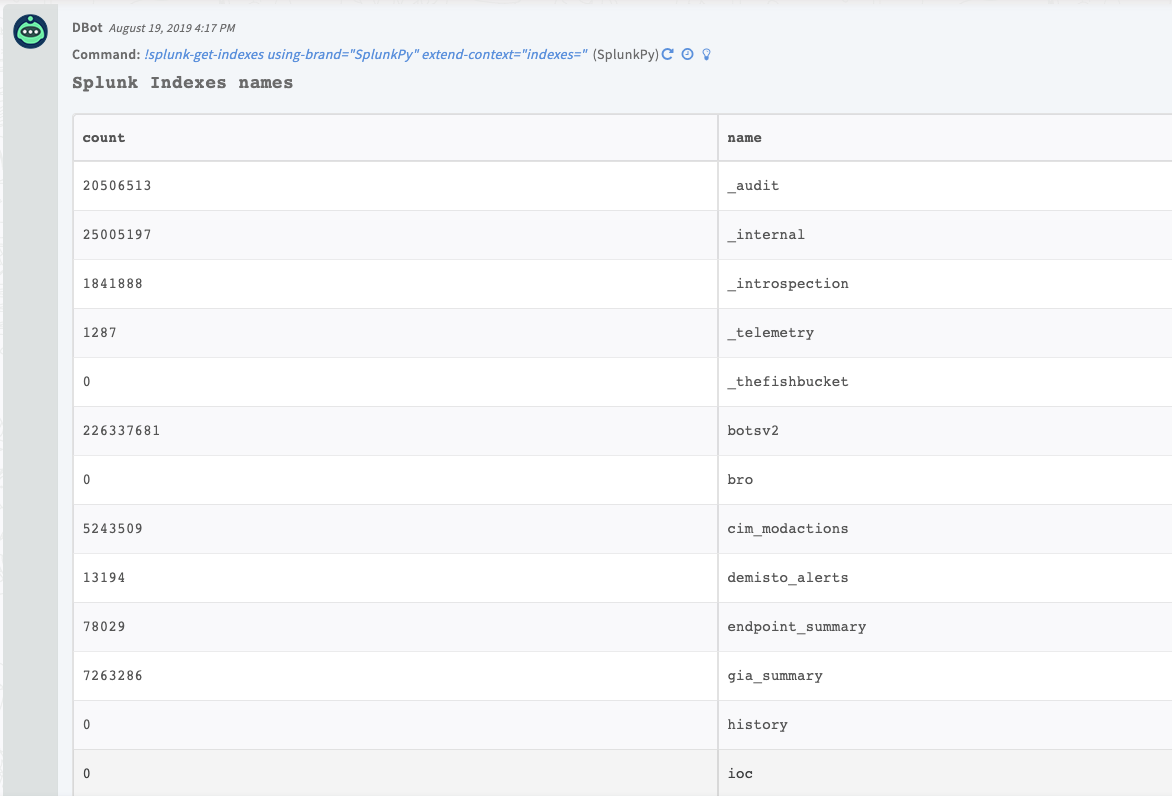Click the Splunk Indexes names heading
The width and height of the screenshot is (1172, 796).
(x=182, y=83)
